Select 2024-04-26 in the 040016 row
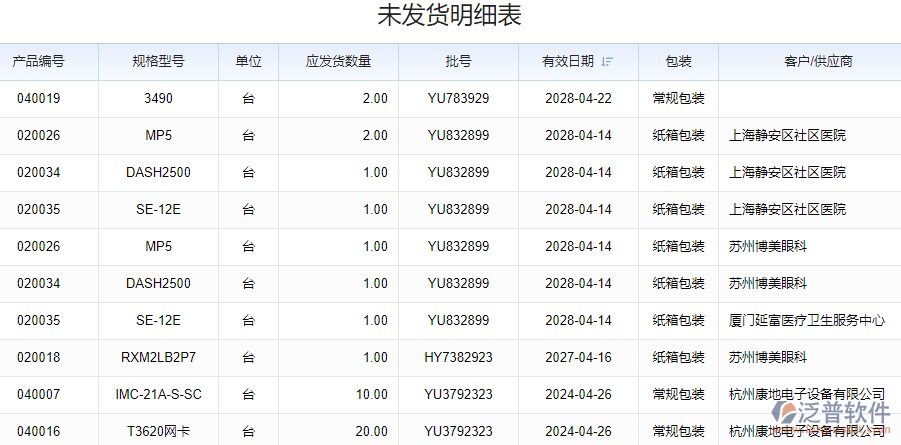Image resolution: width=901 pixels, height=445 pixels. coord(579,431)
